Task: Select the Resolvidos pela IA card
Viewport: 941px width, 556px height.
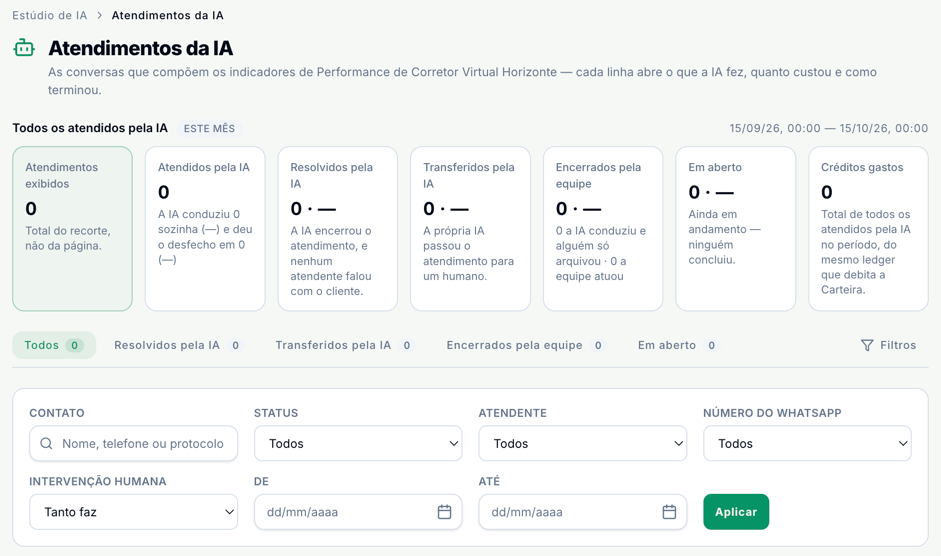Action: (338, 229)
